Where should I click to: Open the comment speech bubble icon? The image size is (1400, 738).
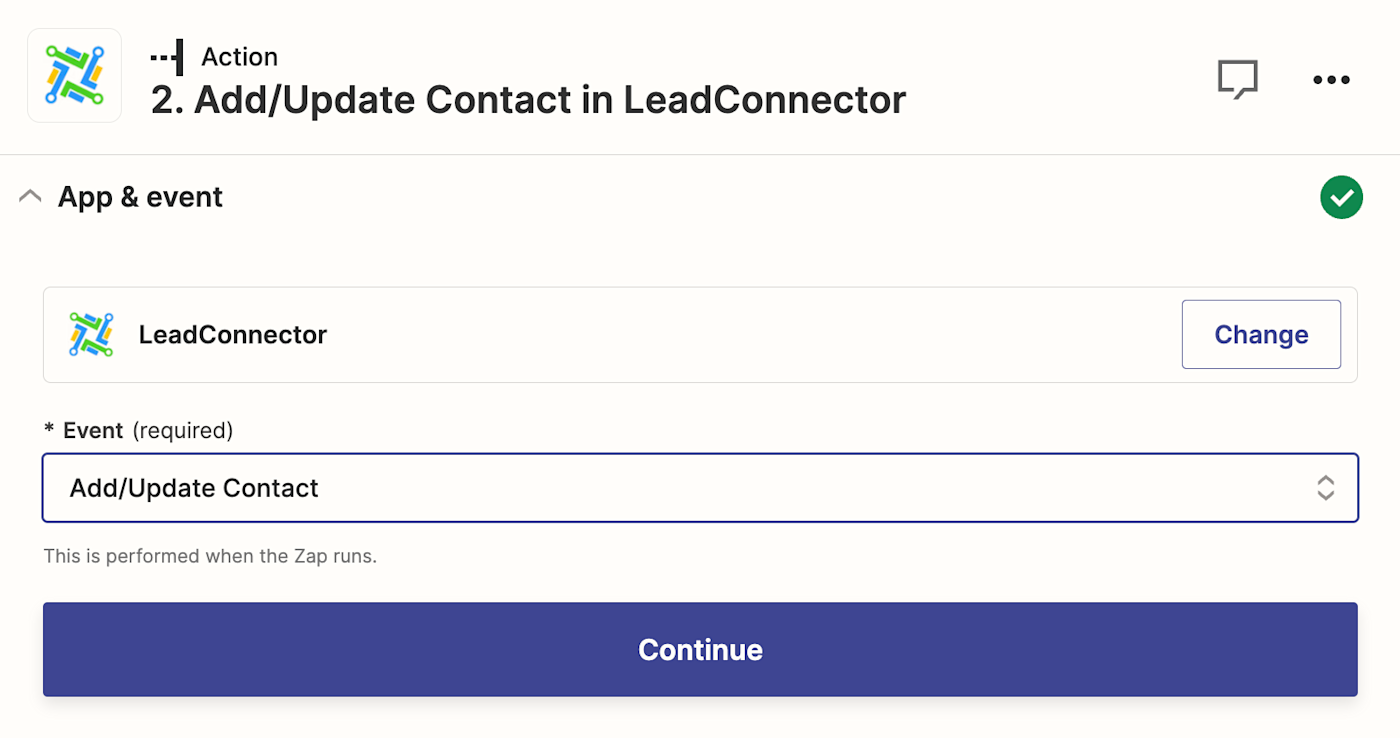pos(1237,79)
